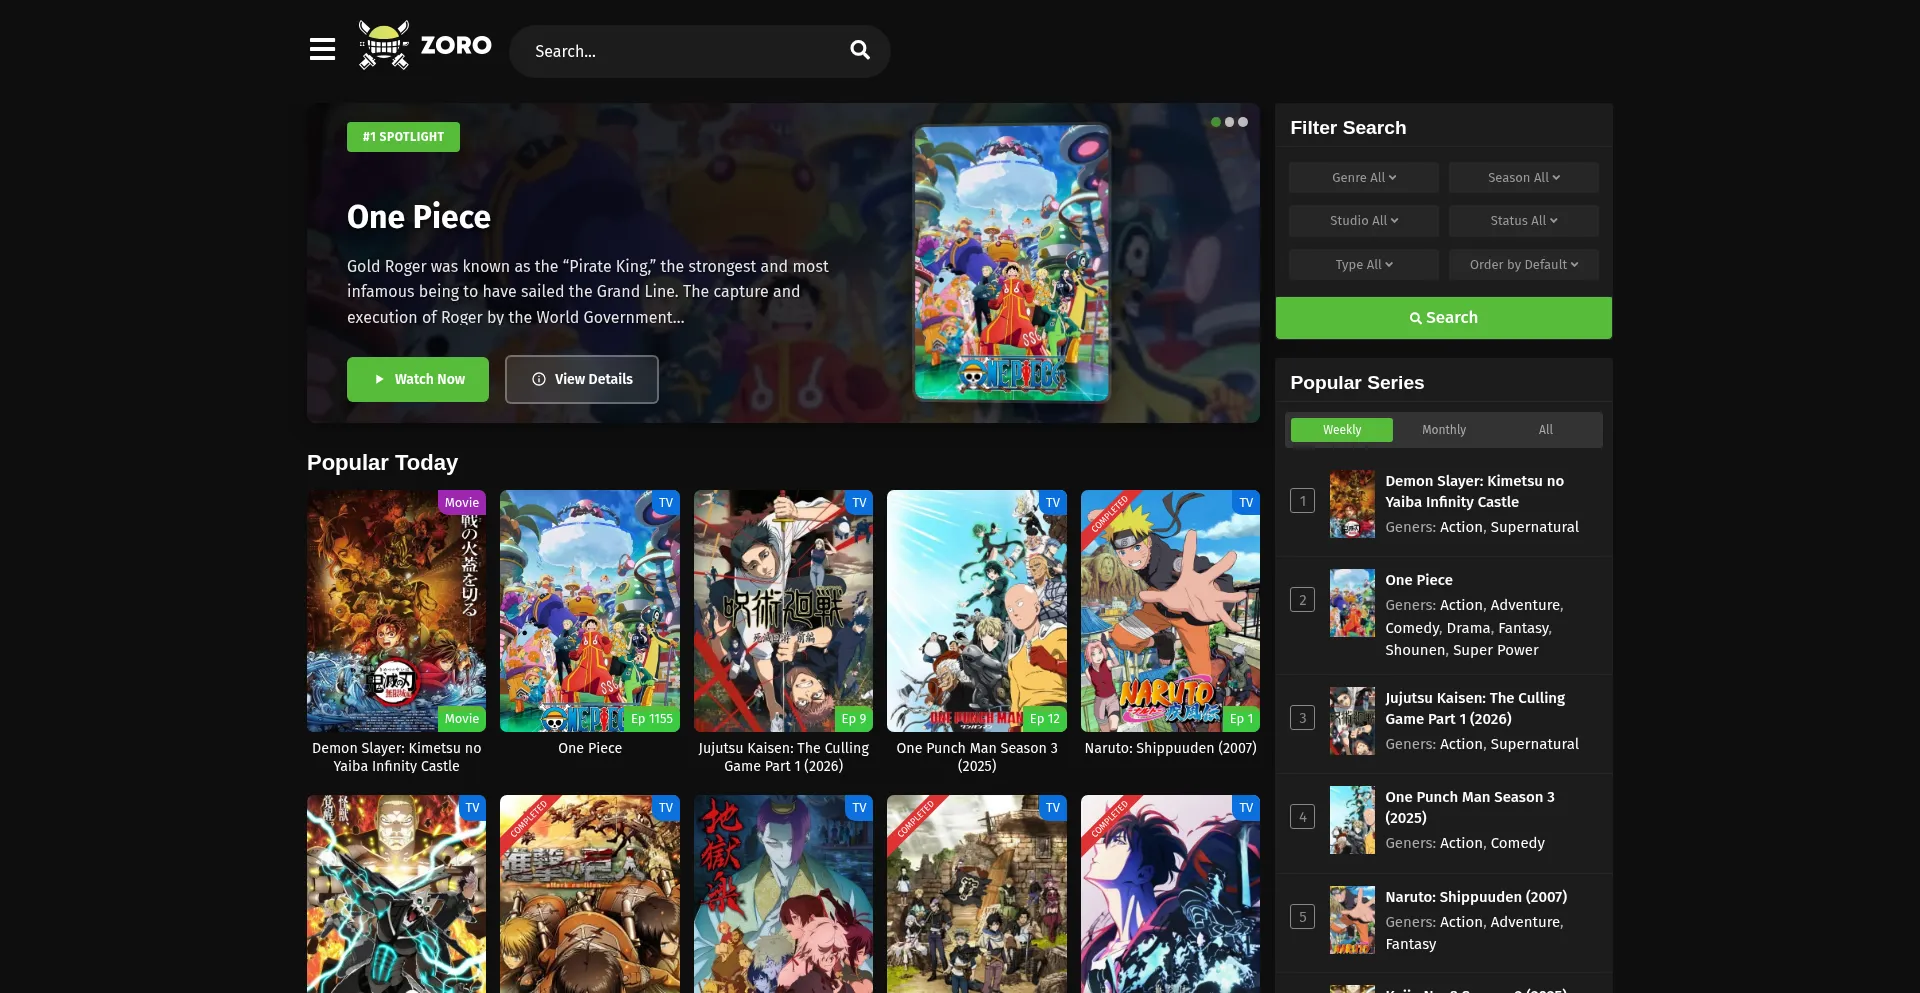Click rank number 3 box in Popular Series
The width and height of the screenshot is (1920, 993).
[1302, 718]
